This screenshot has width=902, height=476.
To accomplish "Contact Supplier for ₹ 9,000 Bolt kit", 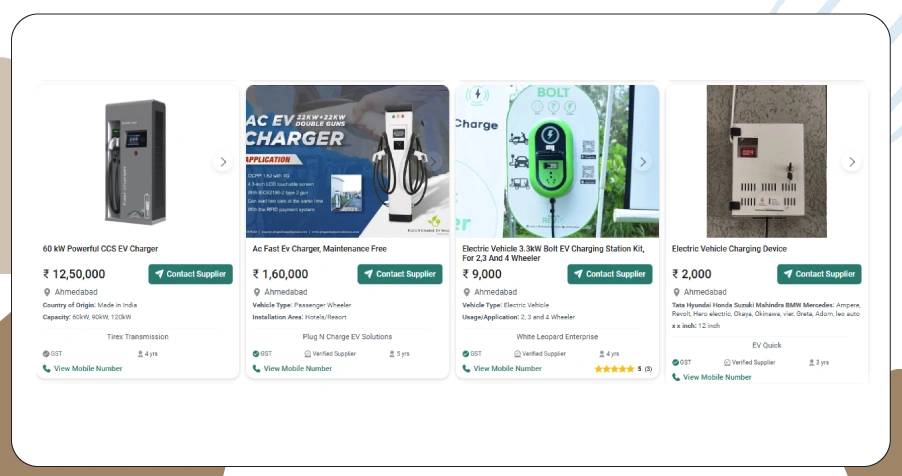I will coord(610,274).
